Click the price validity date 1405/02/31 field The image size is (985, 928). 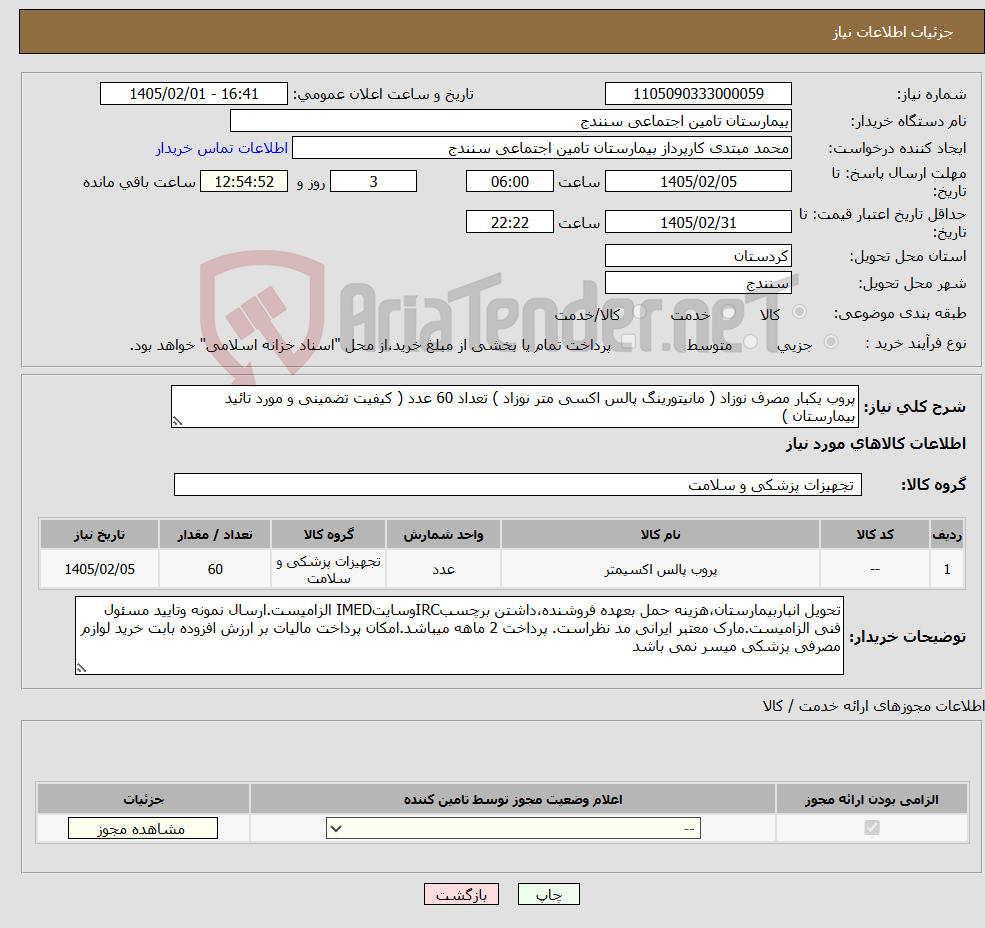point(698,222)
